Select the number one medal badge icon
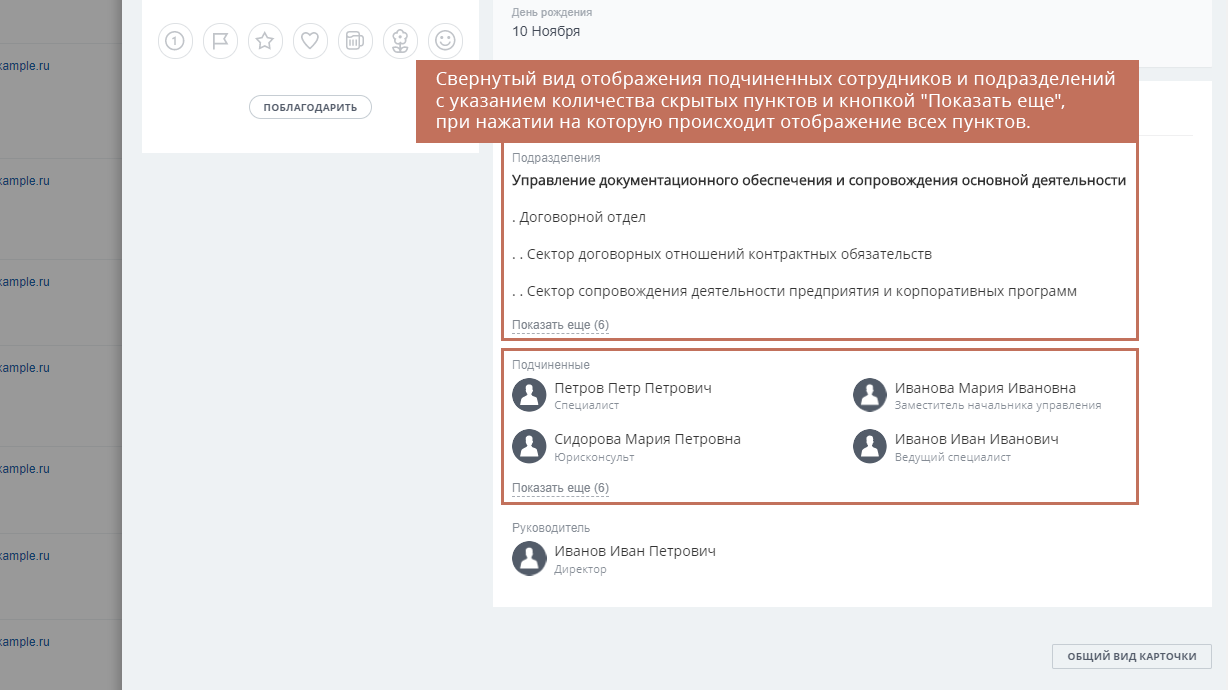 pyautogui.click(x=175, y=41)
